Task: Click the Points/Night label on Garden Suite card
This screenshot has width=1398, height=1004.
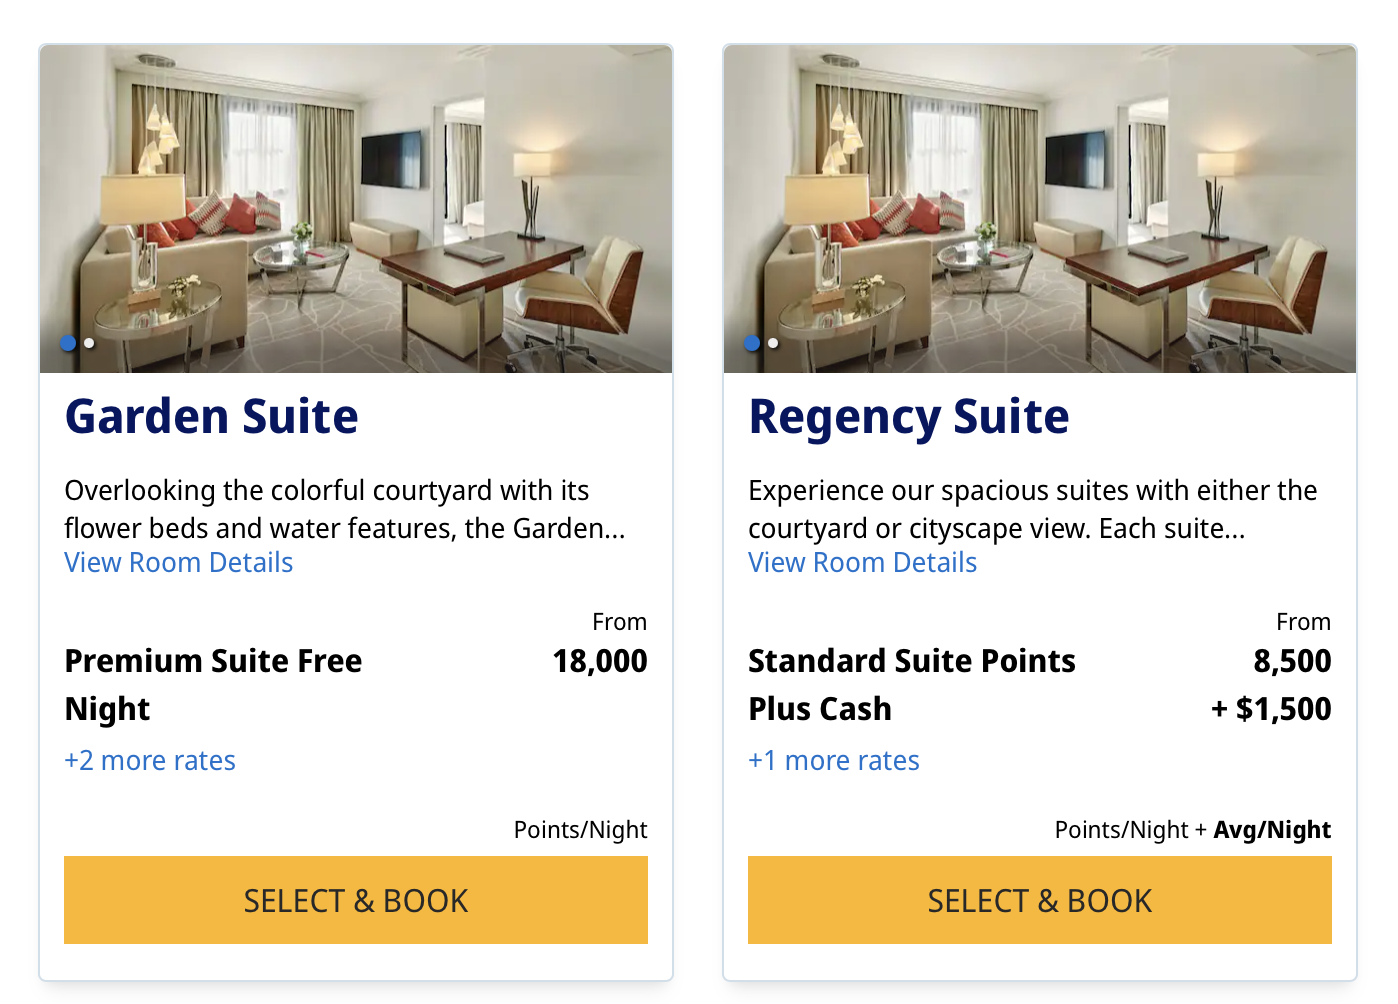Action: pos(580,829)
